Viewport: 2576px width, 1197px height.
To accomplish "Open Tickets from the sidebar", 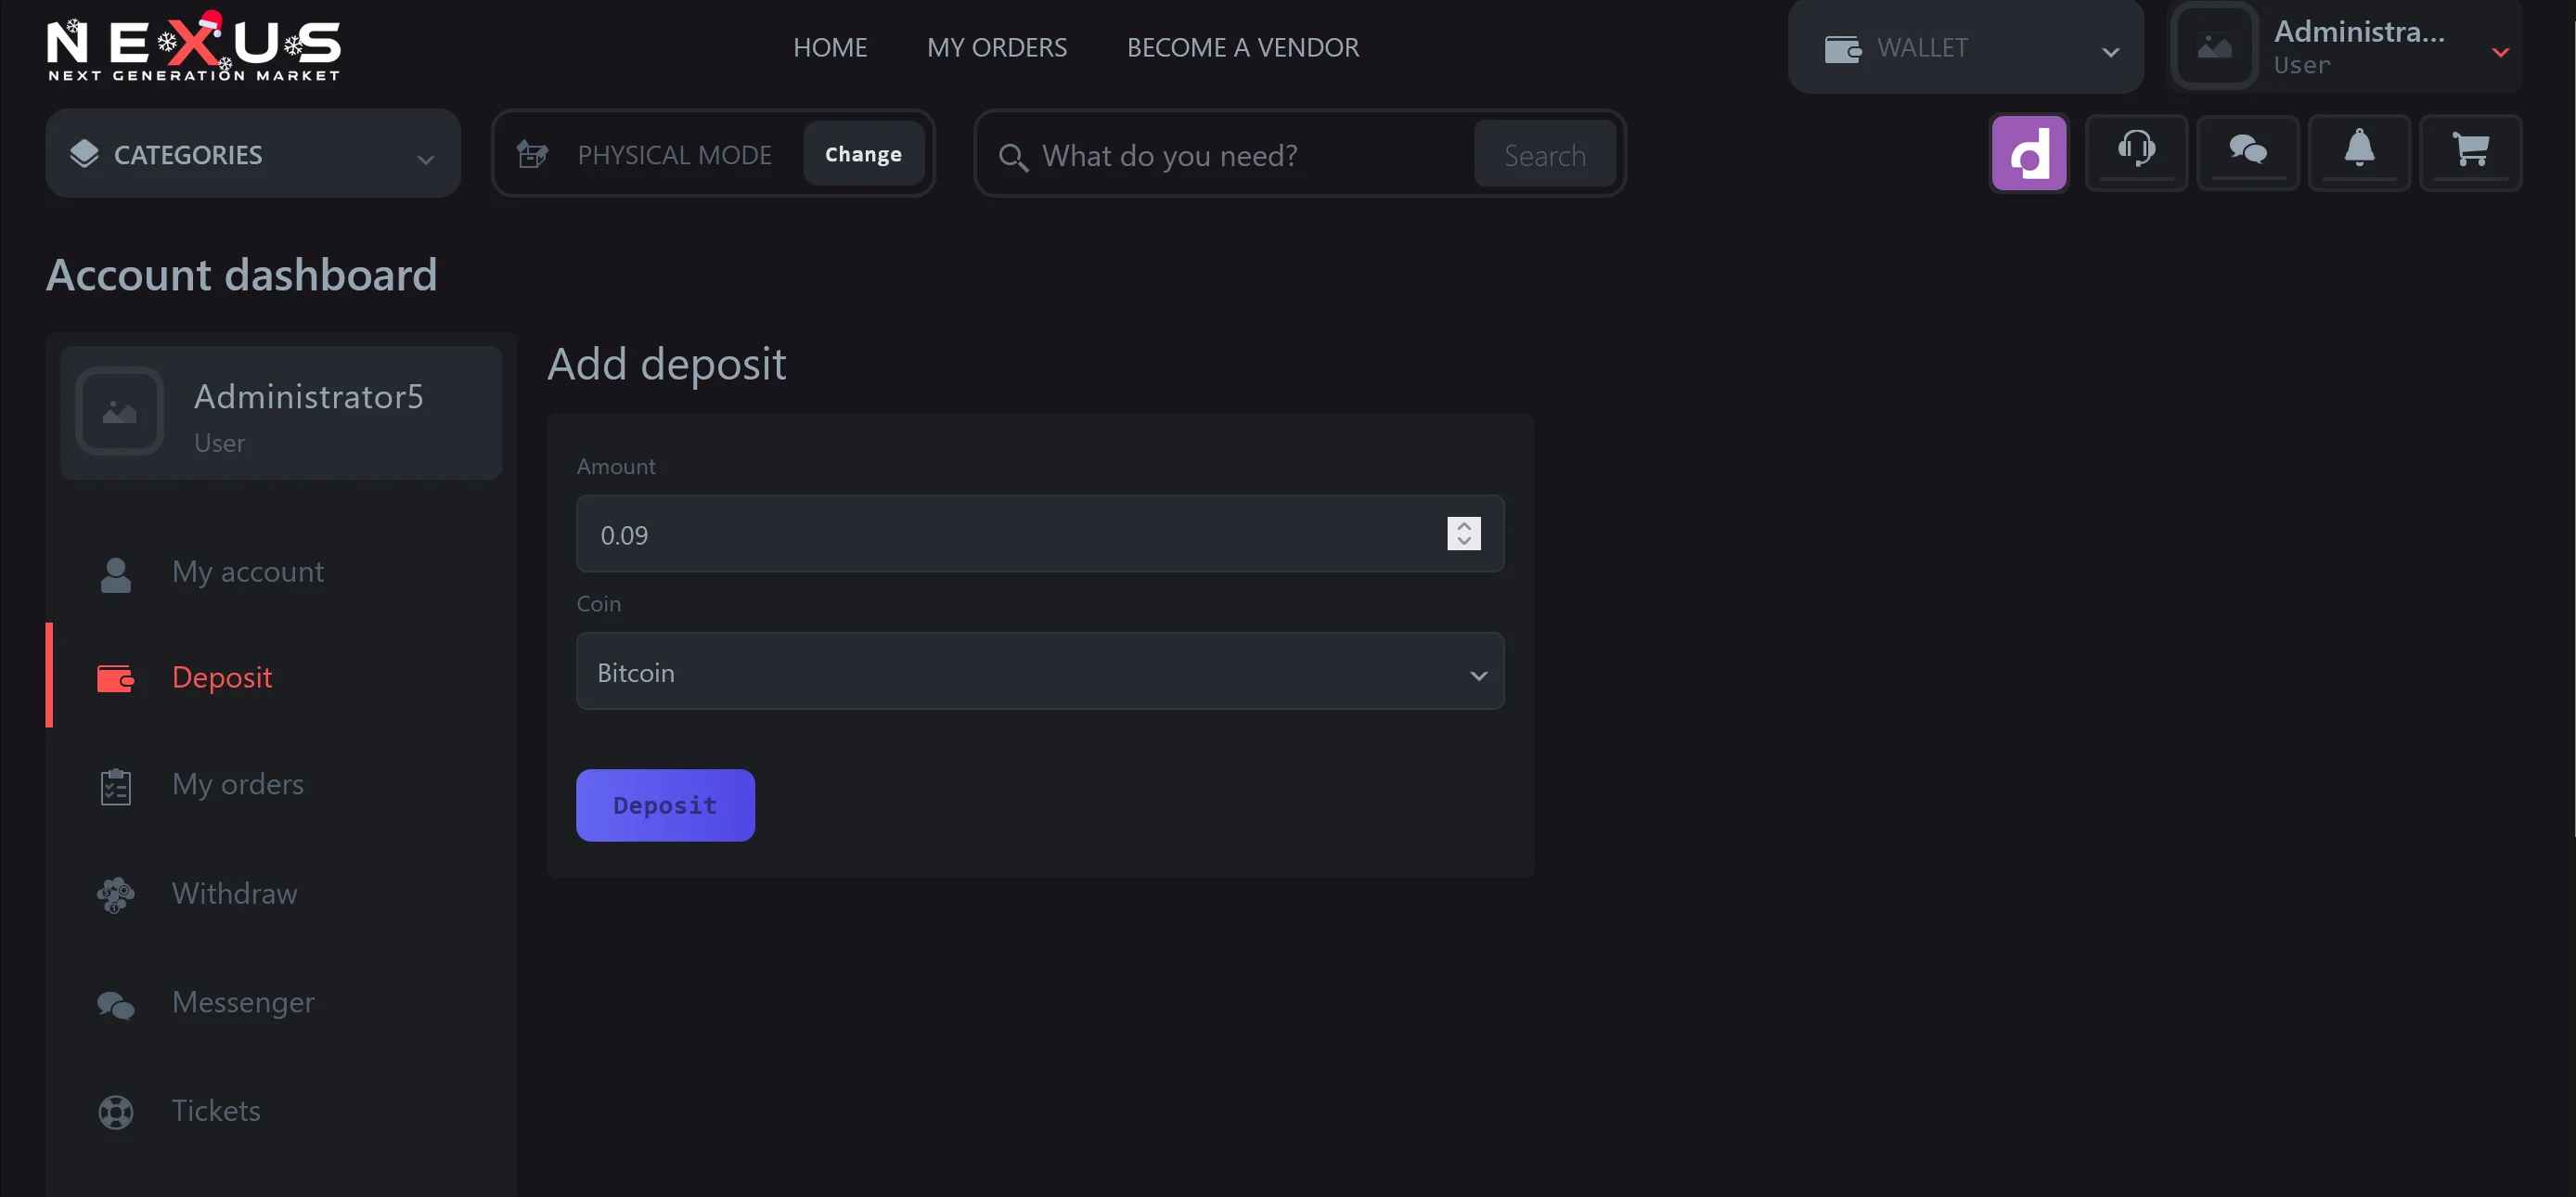I will (215, 1110).
